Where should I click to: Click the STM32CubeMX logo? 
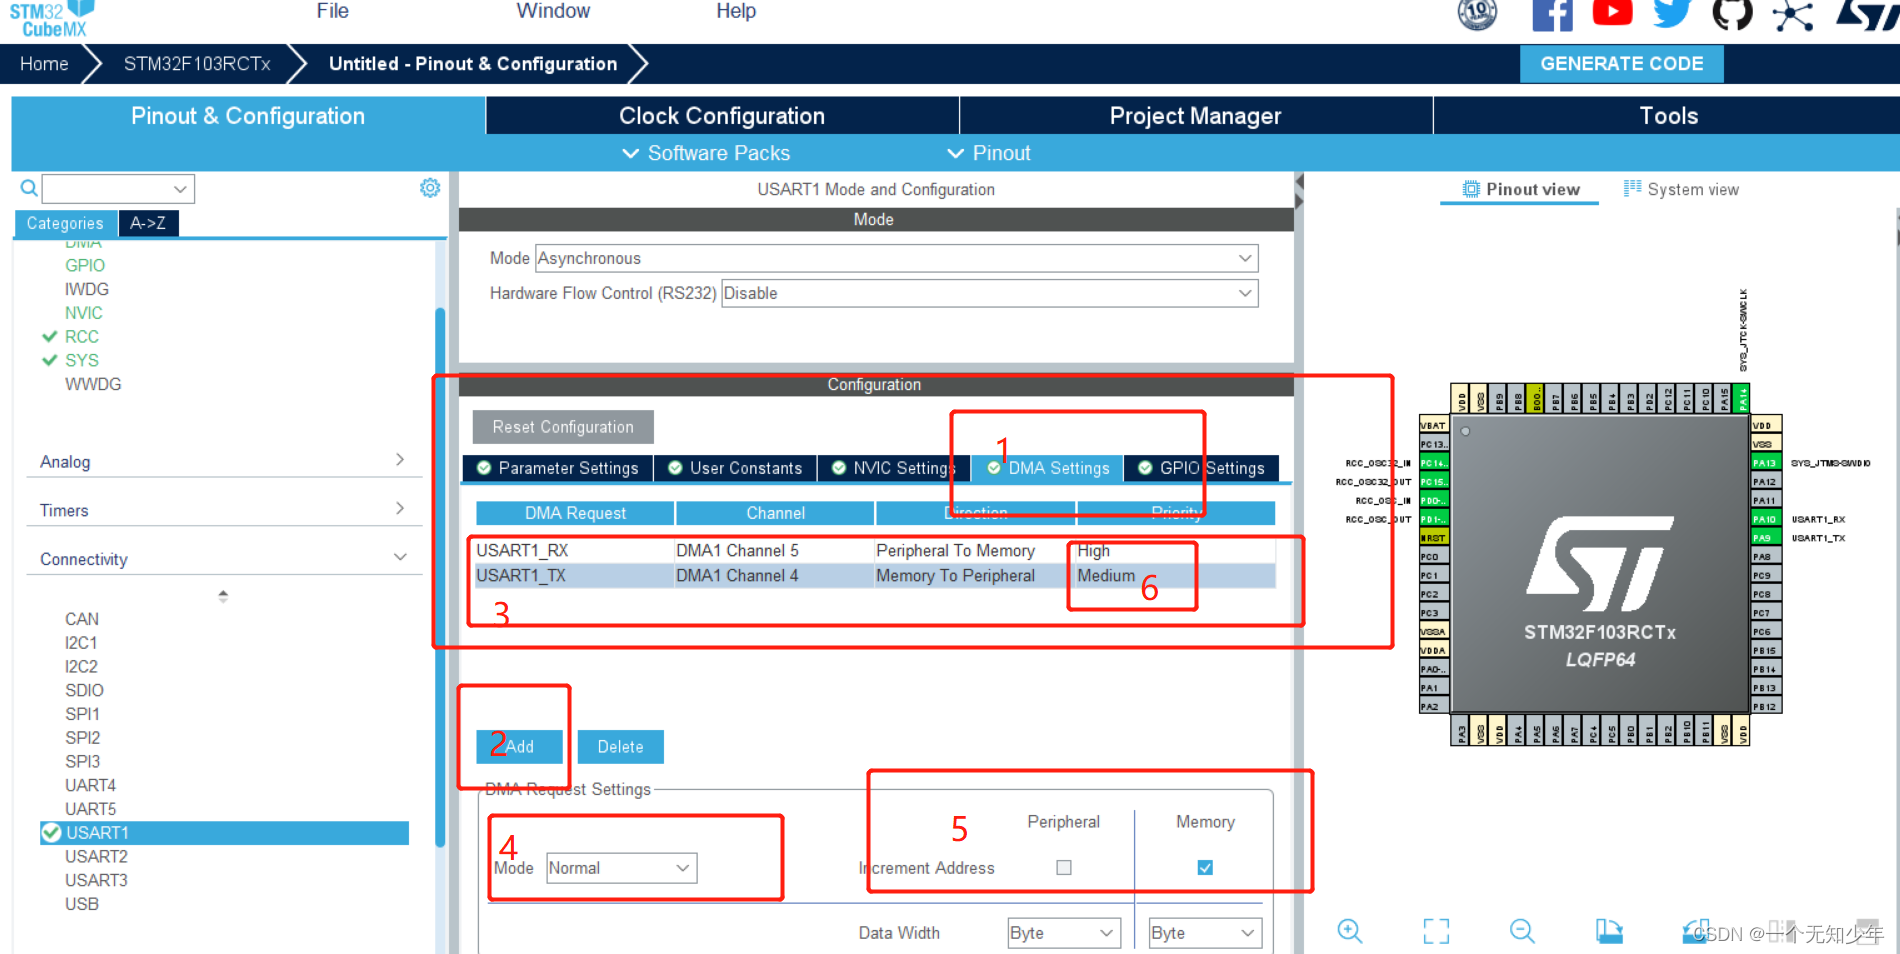52,19
